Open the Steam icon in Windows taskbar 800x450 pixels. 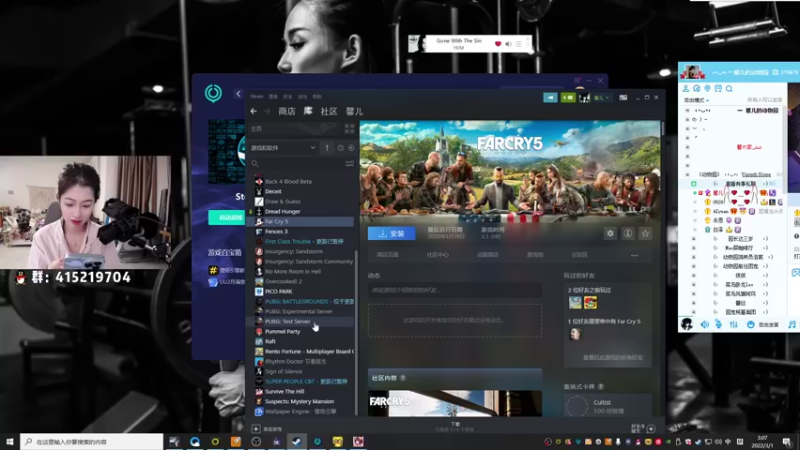point(296,441)
